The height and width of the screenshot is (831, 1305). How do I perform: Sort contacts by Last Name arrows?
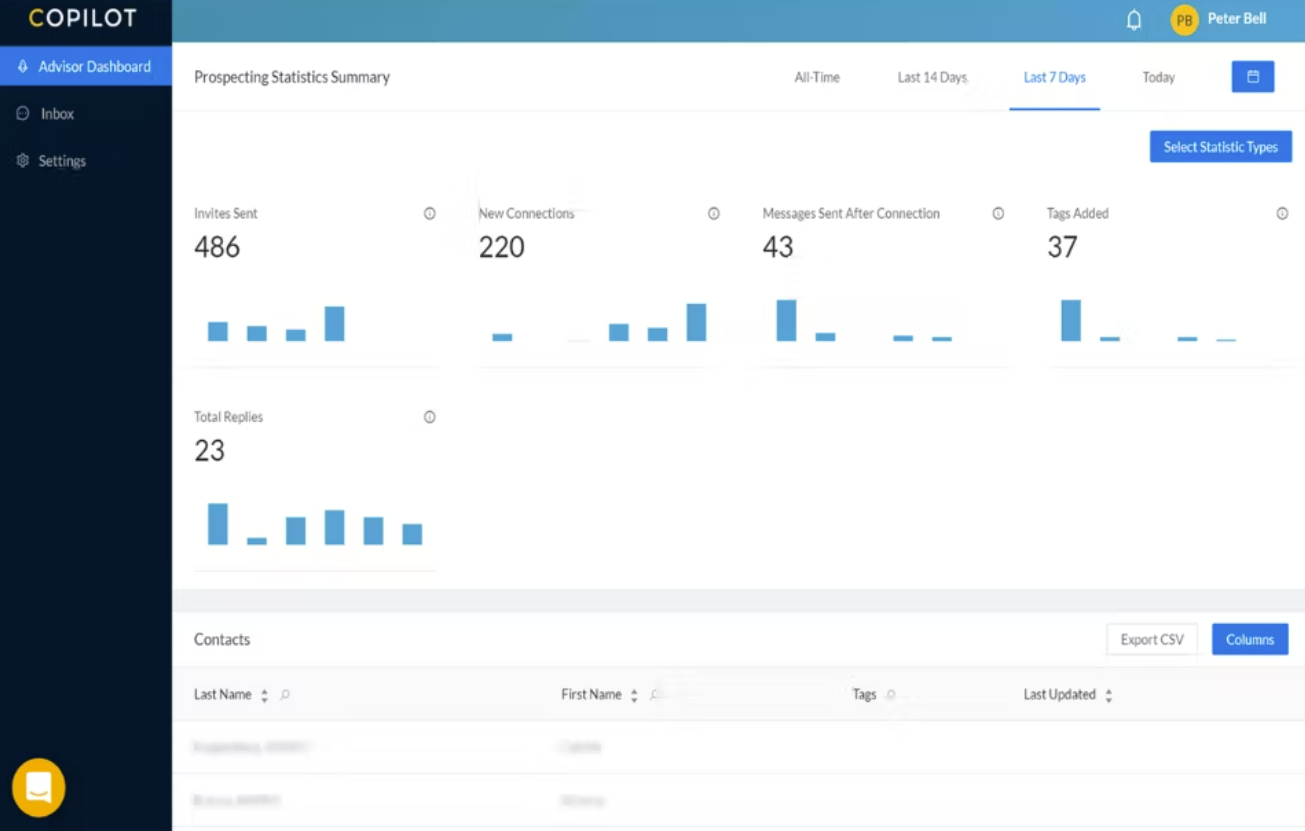[264, 695]
